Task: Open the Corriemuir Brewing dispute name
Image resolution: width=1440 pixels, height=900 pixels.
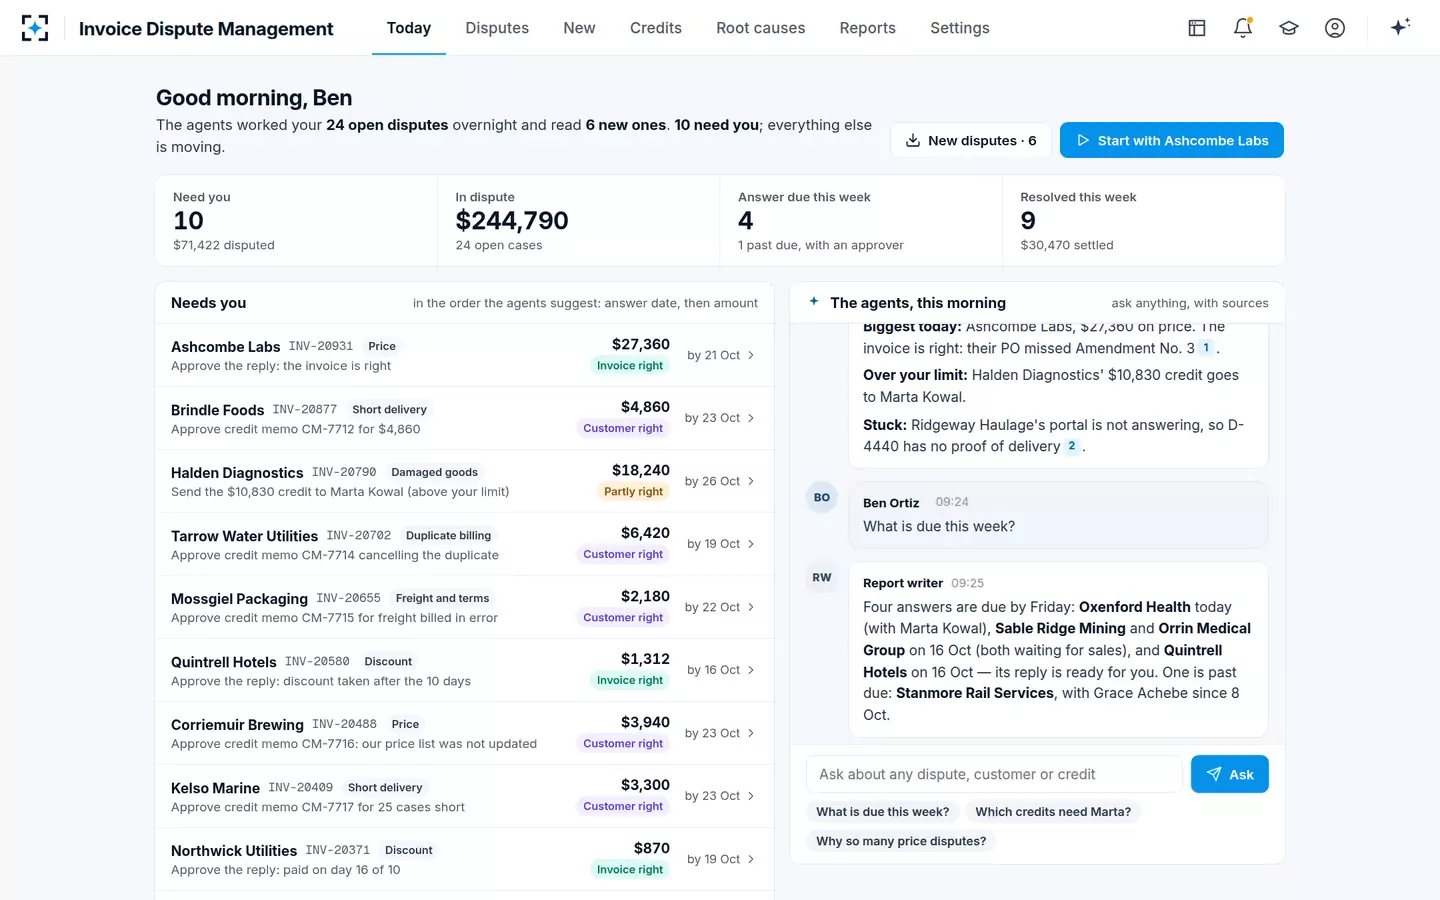Action: (237, 725)
